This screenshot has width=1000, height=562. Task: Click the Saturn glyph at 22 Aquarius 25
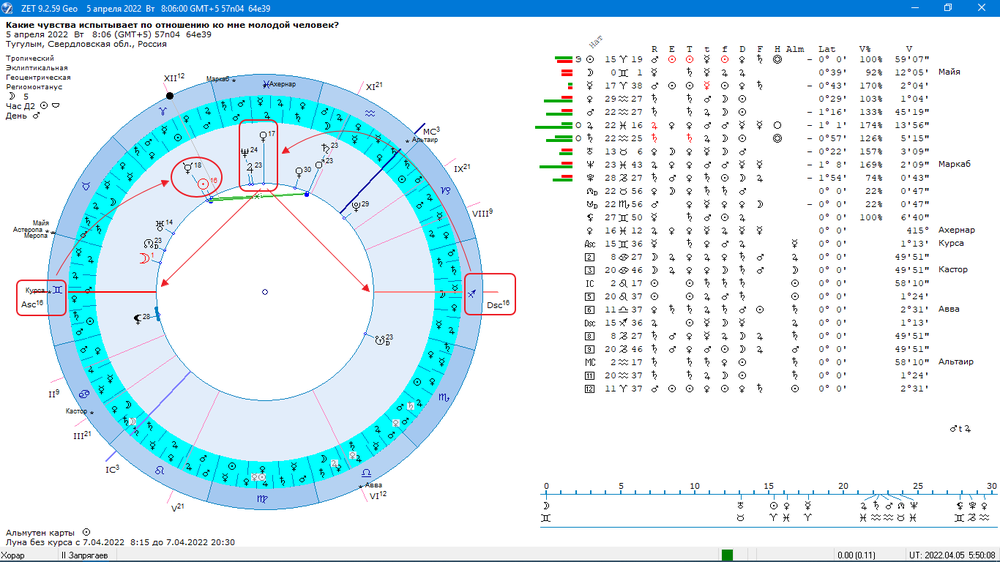[590, 138]
